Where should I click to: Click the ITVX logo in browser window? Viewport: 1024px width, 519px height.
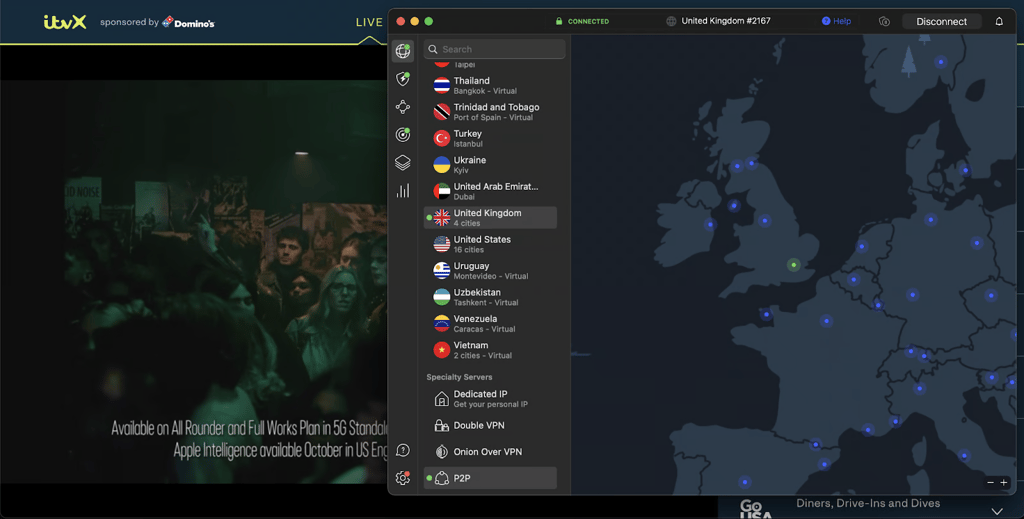65,22
